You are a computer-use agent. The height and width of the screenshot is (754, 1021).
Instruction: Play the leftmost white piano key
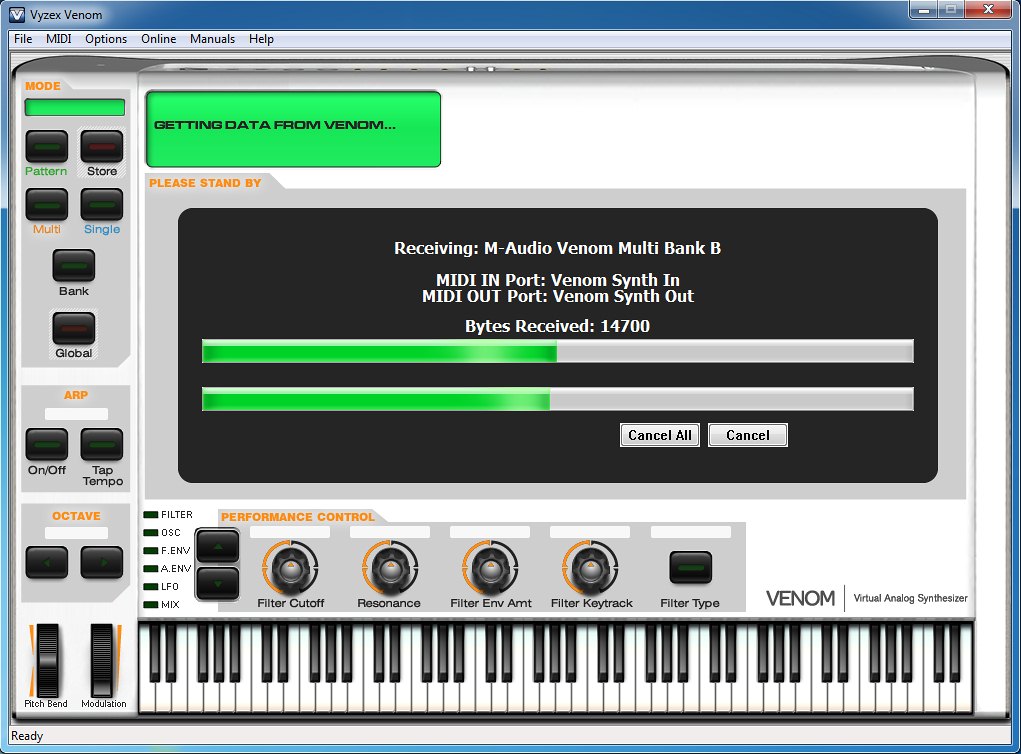[x=147, y=697]
